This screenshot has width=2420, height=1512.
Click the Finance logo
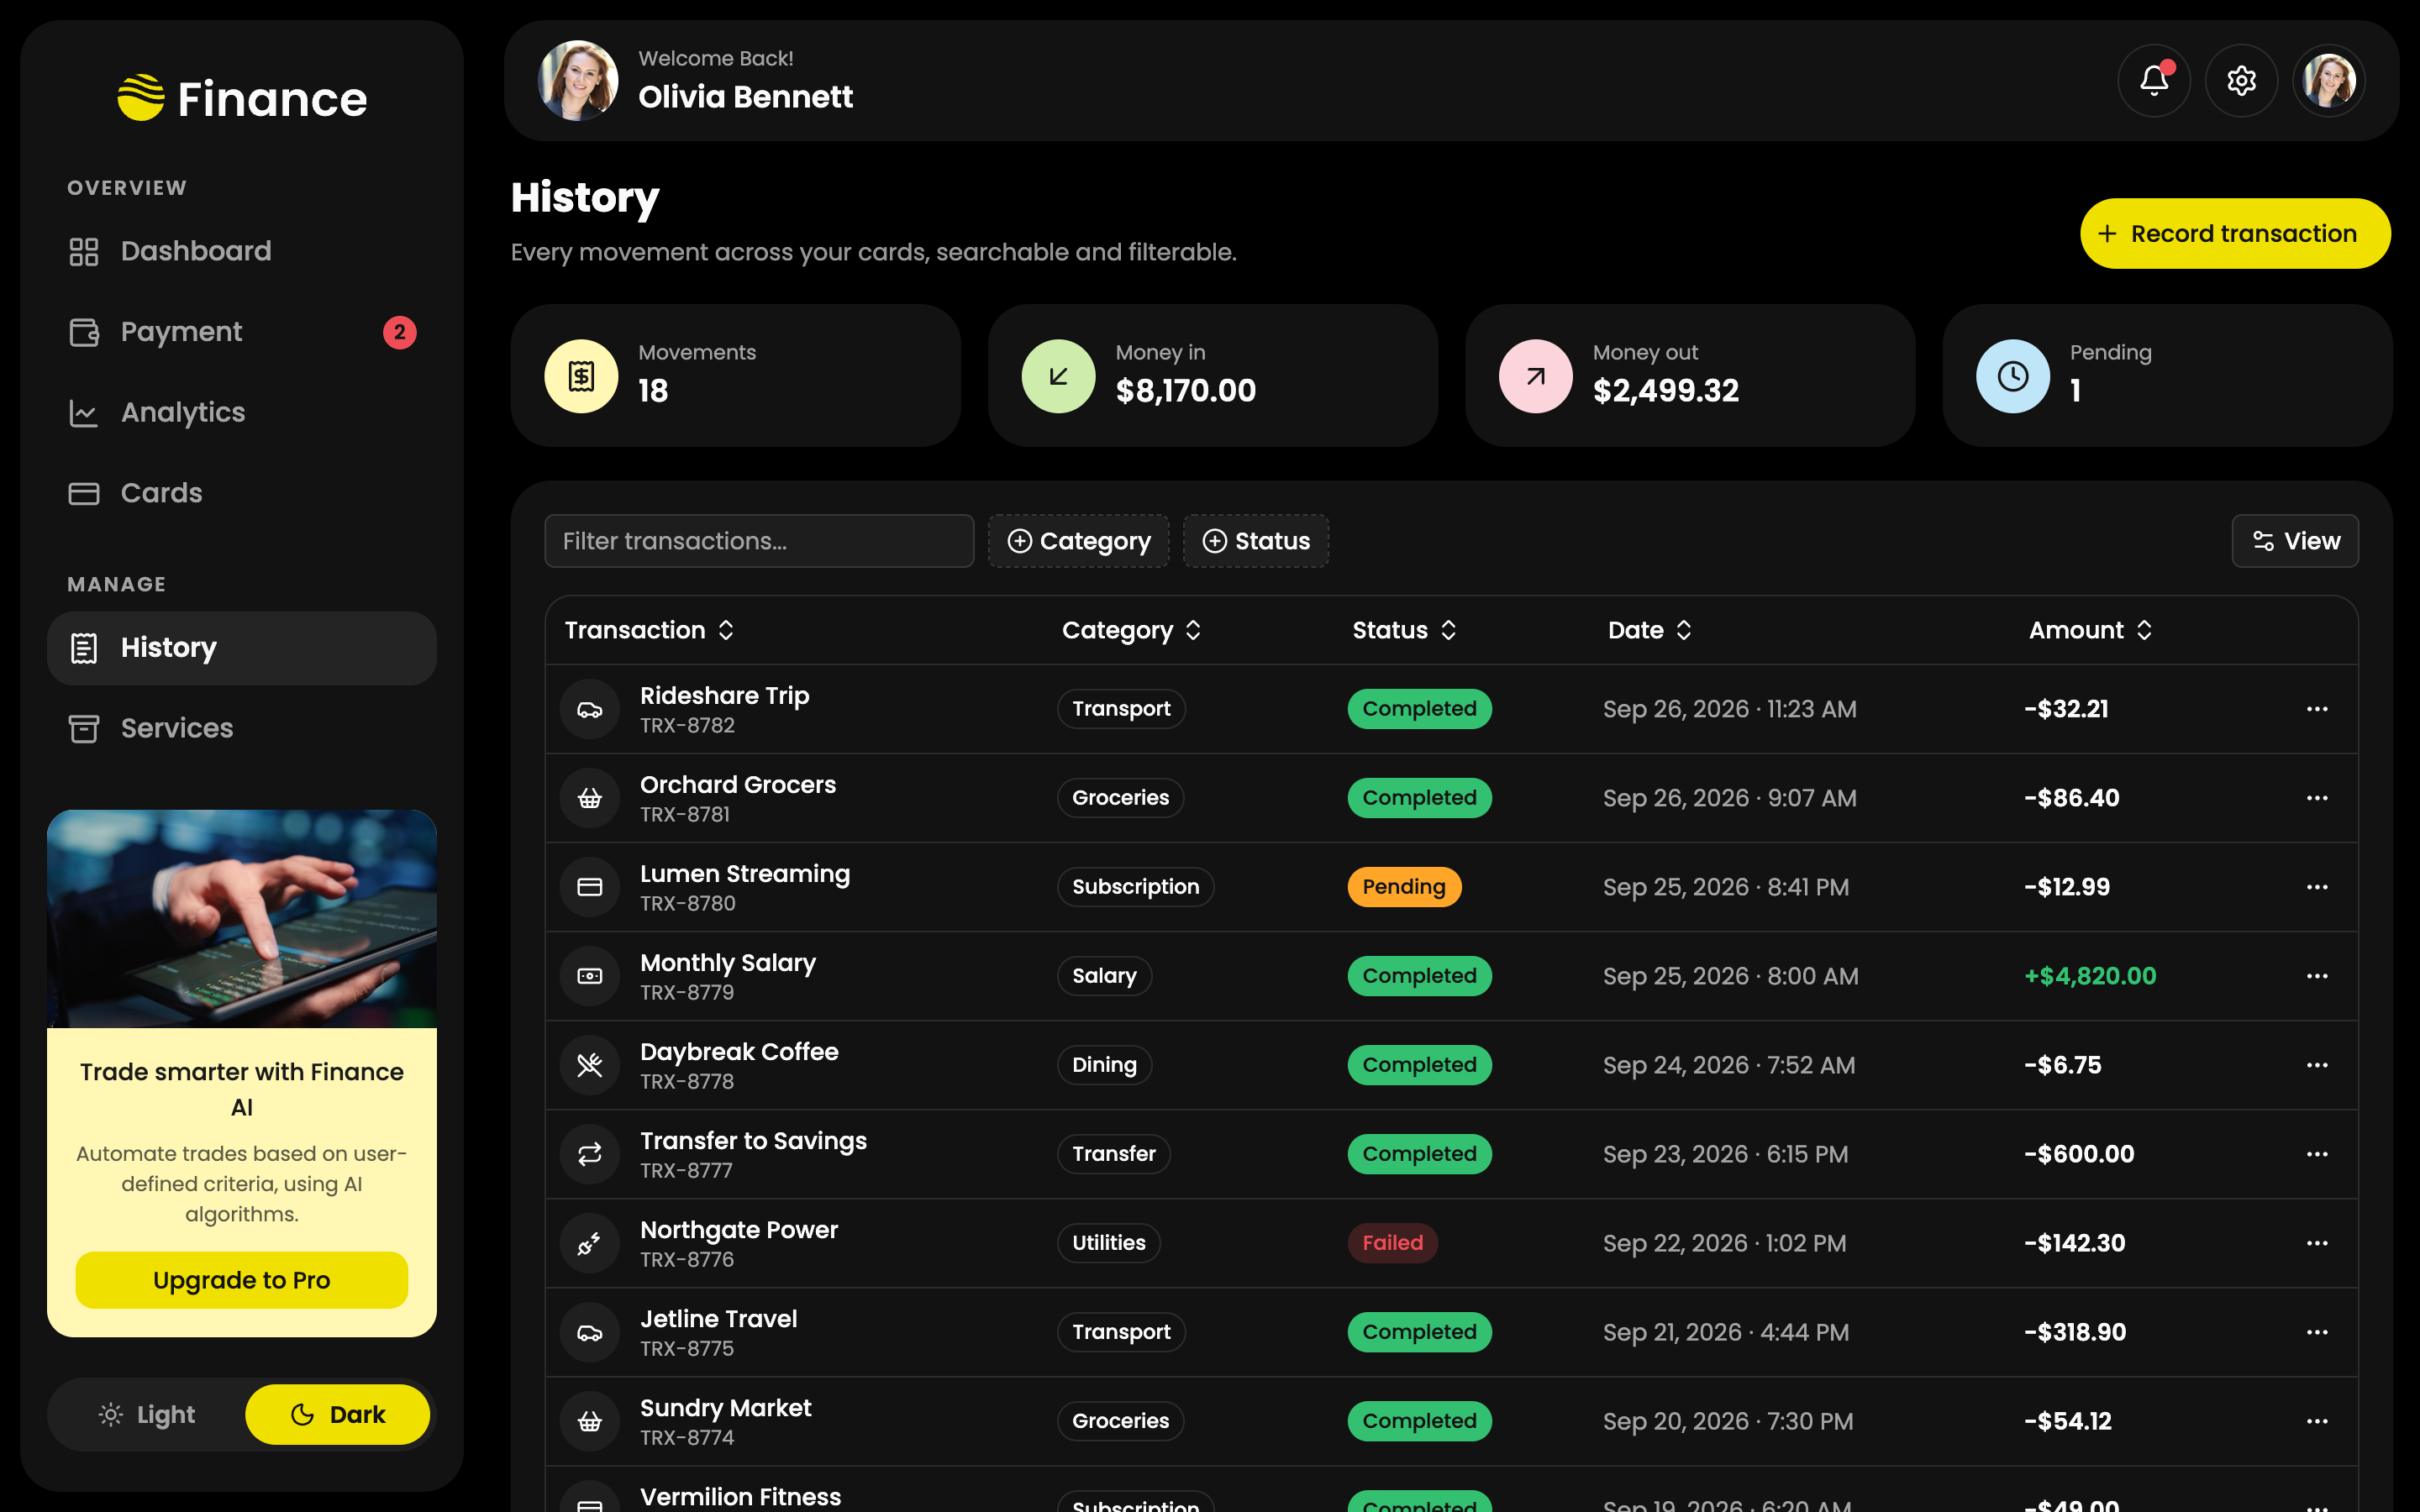242,98
